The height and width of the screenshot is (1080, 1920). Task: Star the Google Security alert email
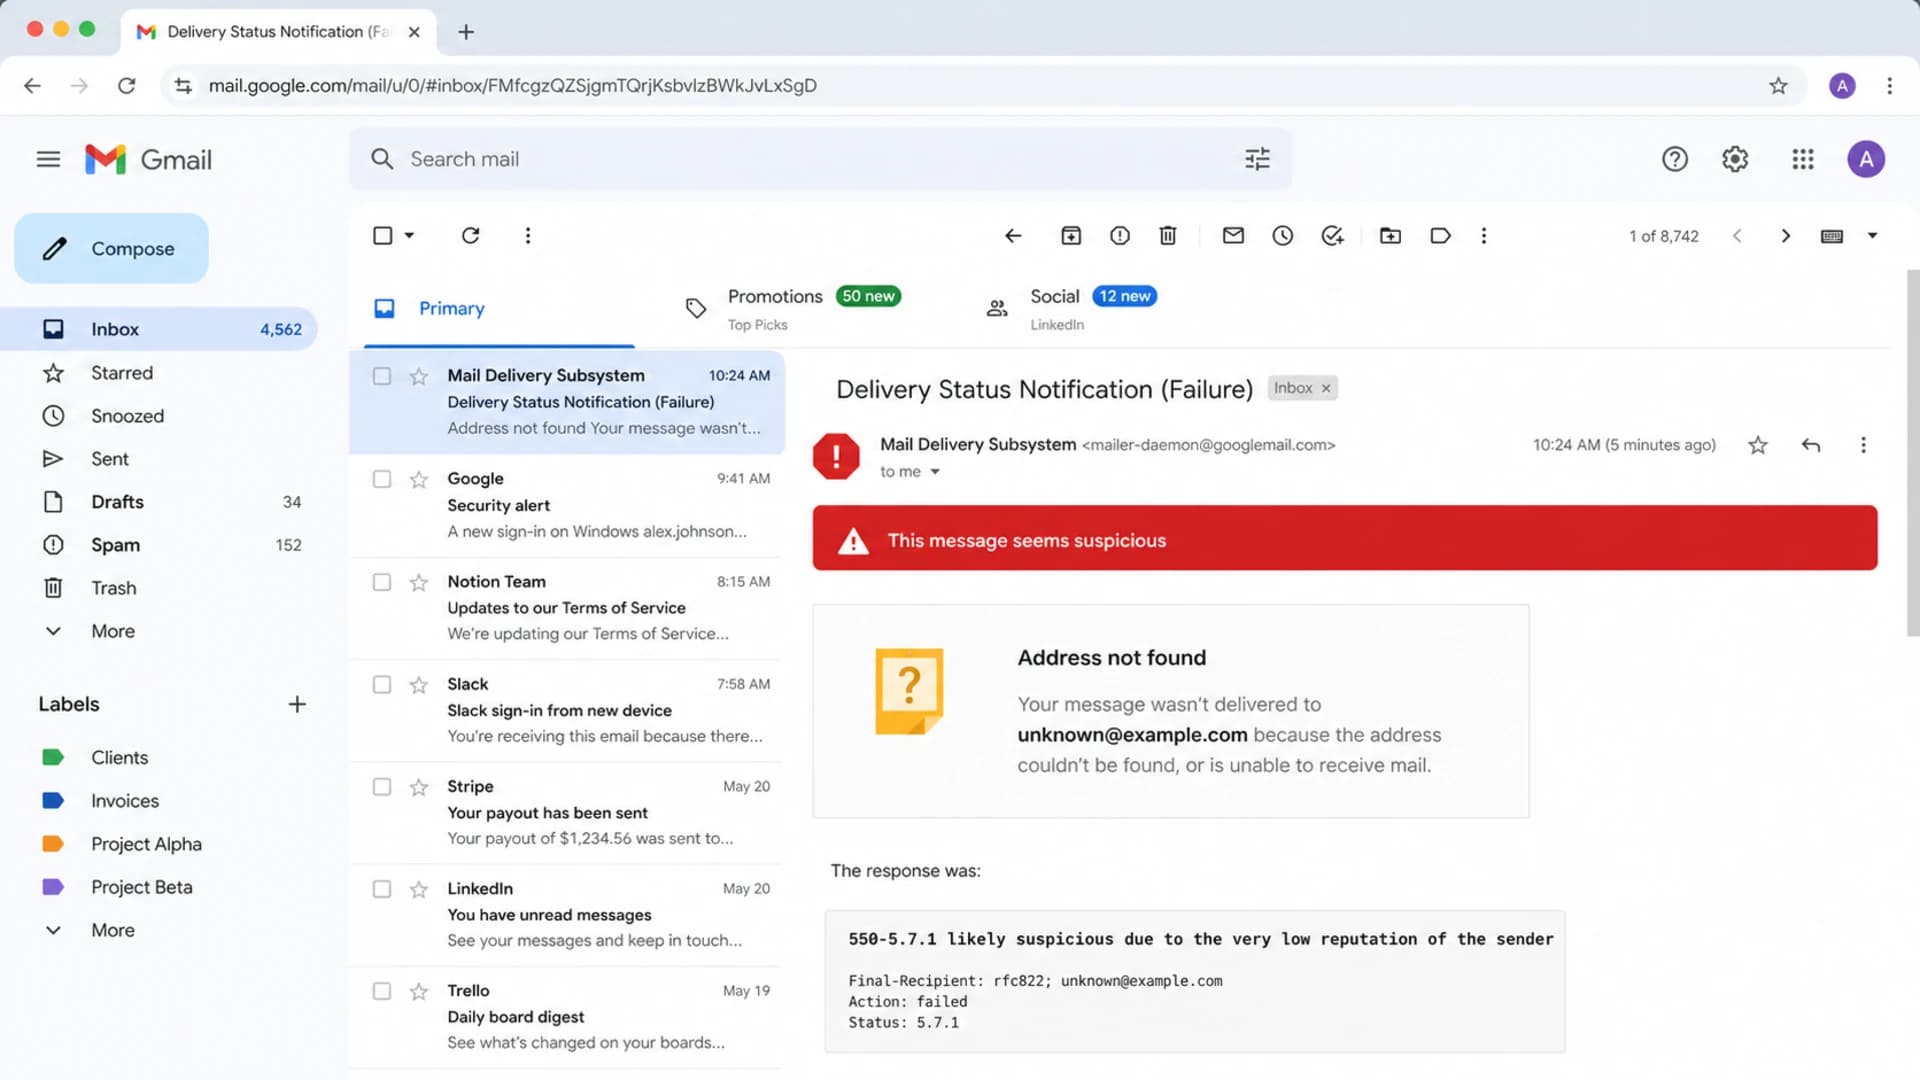tap(419, 480)
